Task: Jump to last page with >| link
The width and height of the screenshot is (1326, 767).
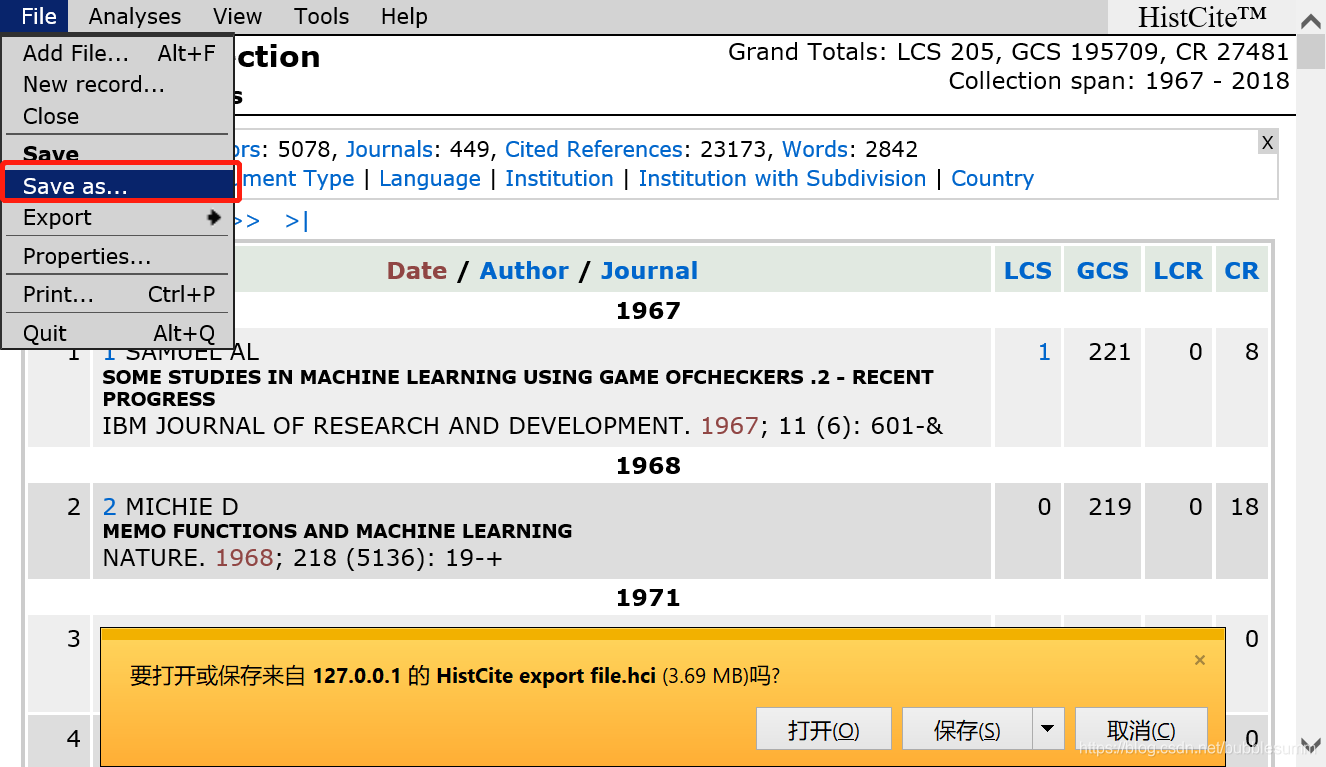Action: pyautogui.click(x=297, y=221)
